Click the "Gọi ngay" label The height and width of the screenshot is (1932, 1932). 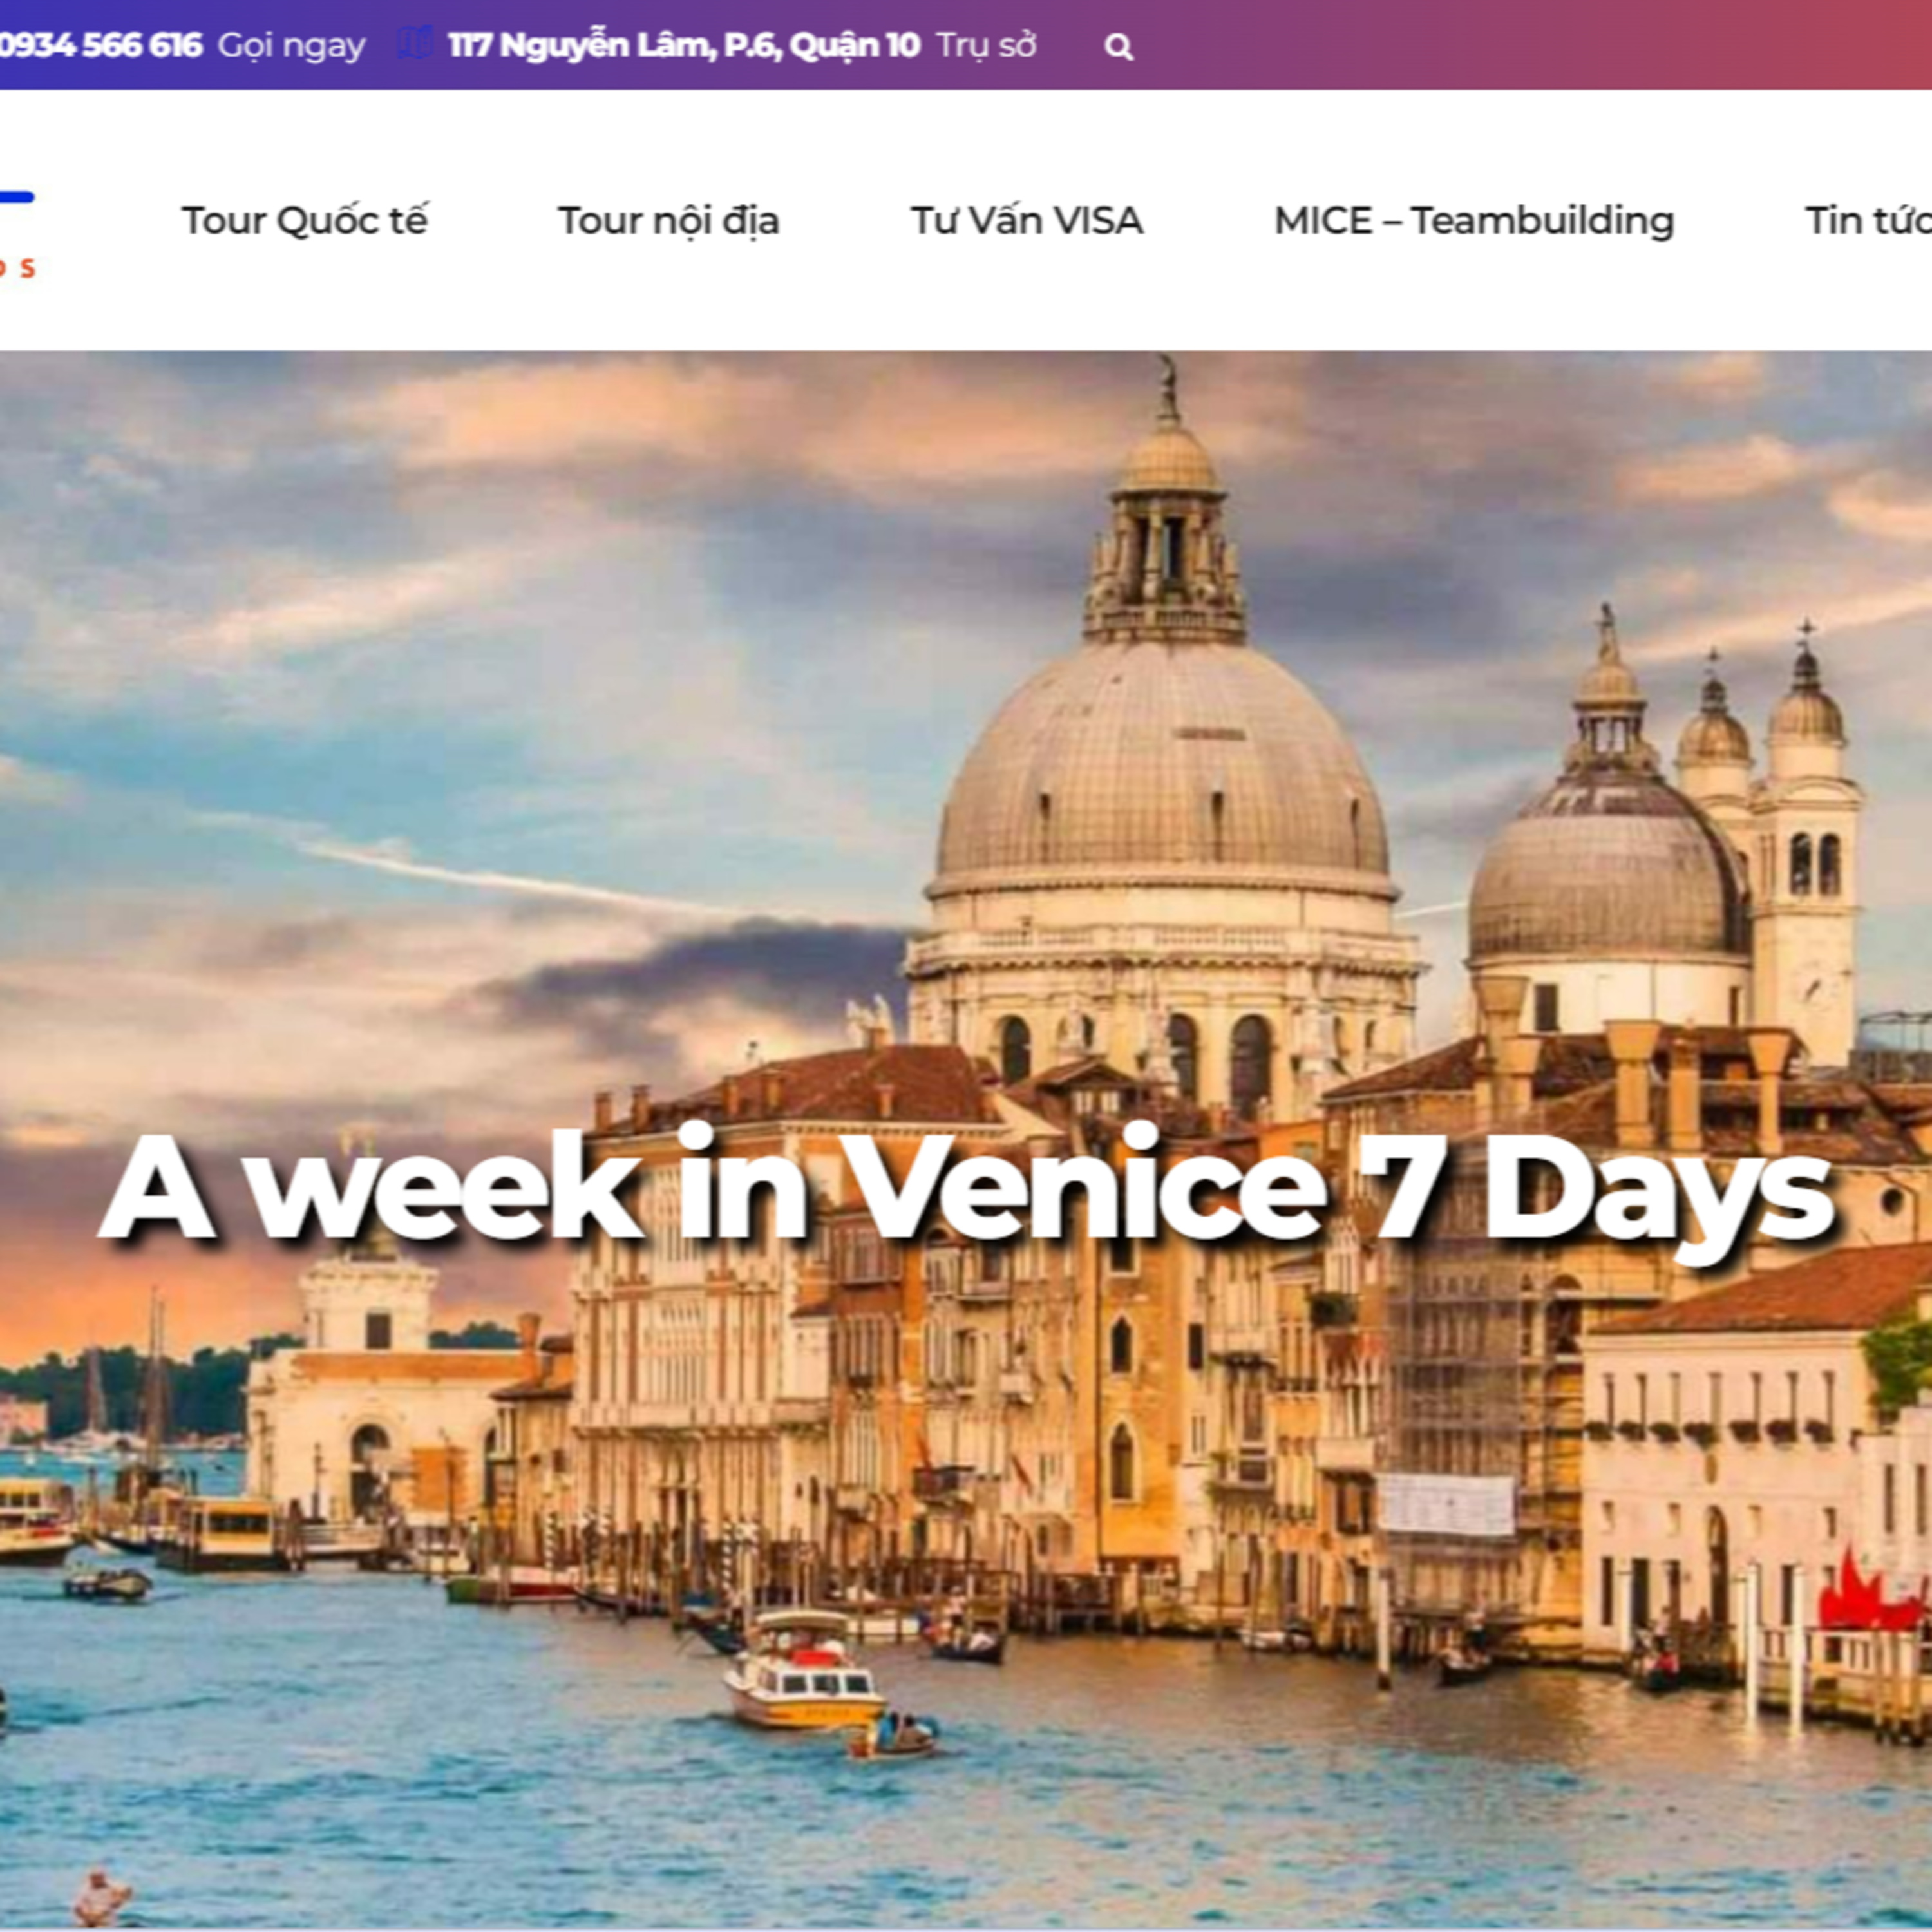(x=291, y=46)
